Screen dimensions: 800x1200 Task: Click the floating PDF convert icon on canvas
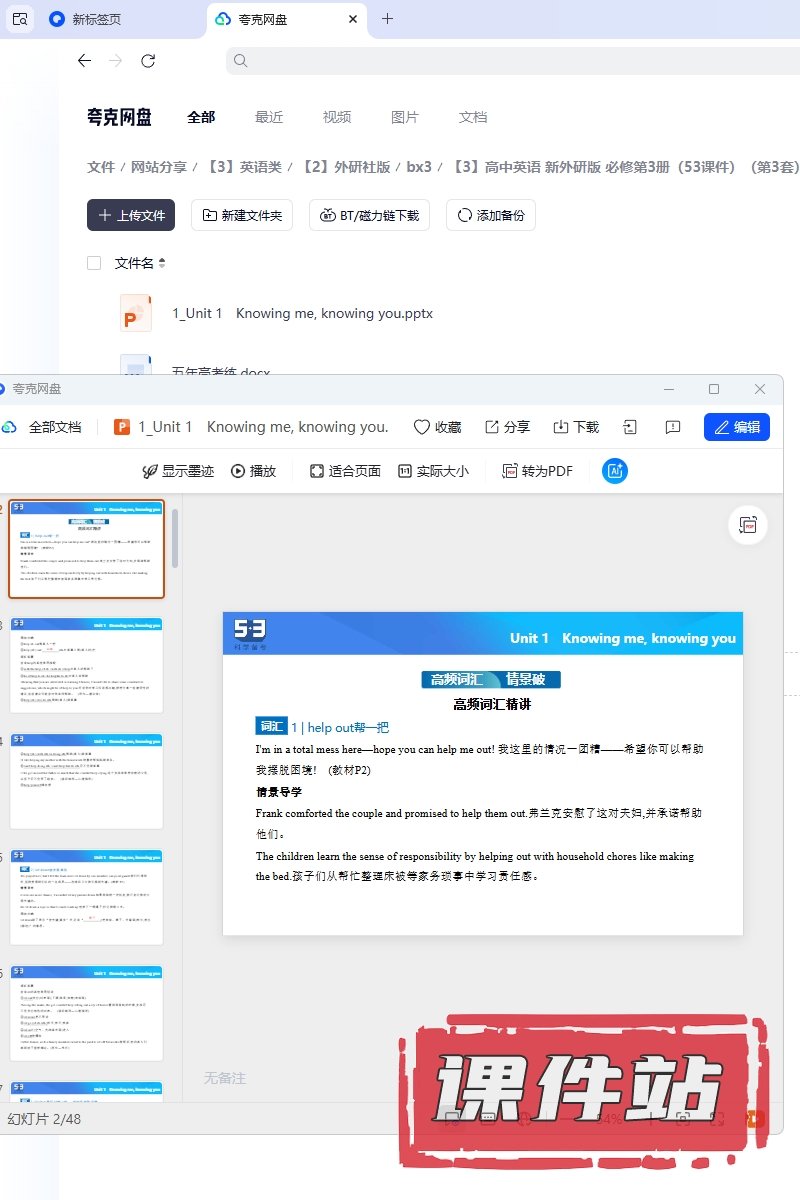(746, 524)
